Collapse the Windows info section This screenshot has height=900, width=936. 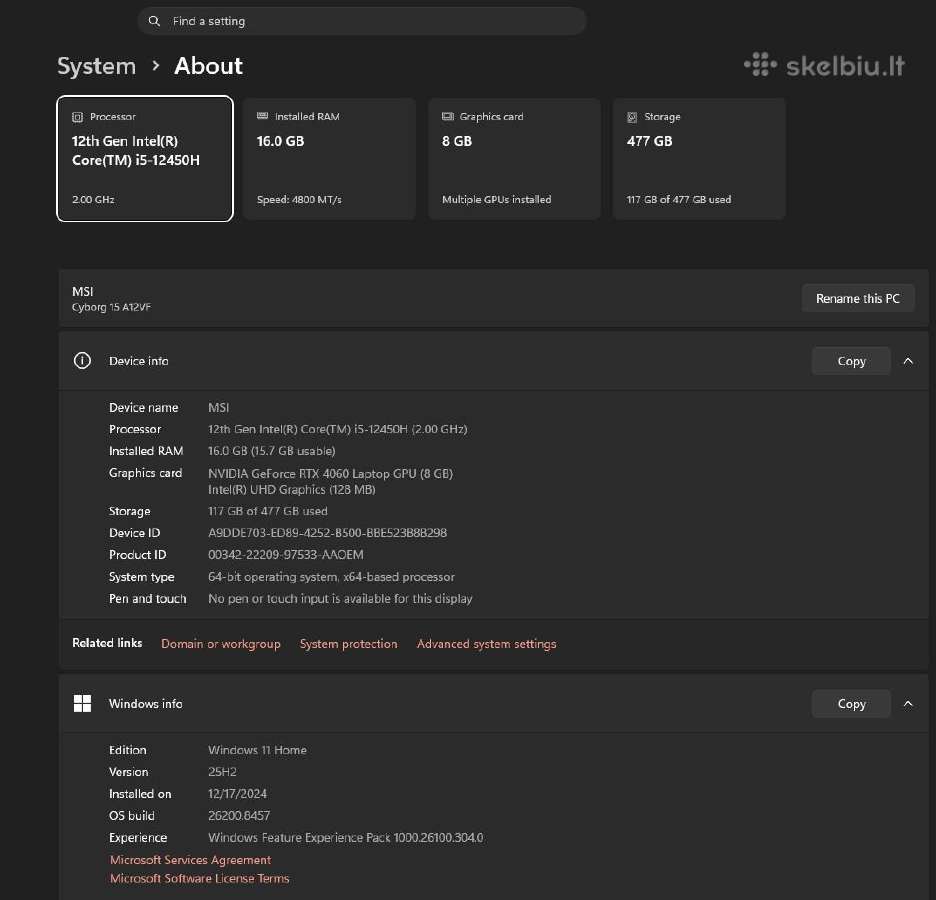908,704
